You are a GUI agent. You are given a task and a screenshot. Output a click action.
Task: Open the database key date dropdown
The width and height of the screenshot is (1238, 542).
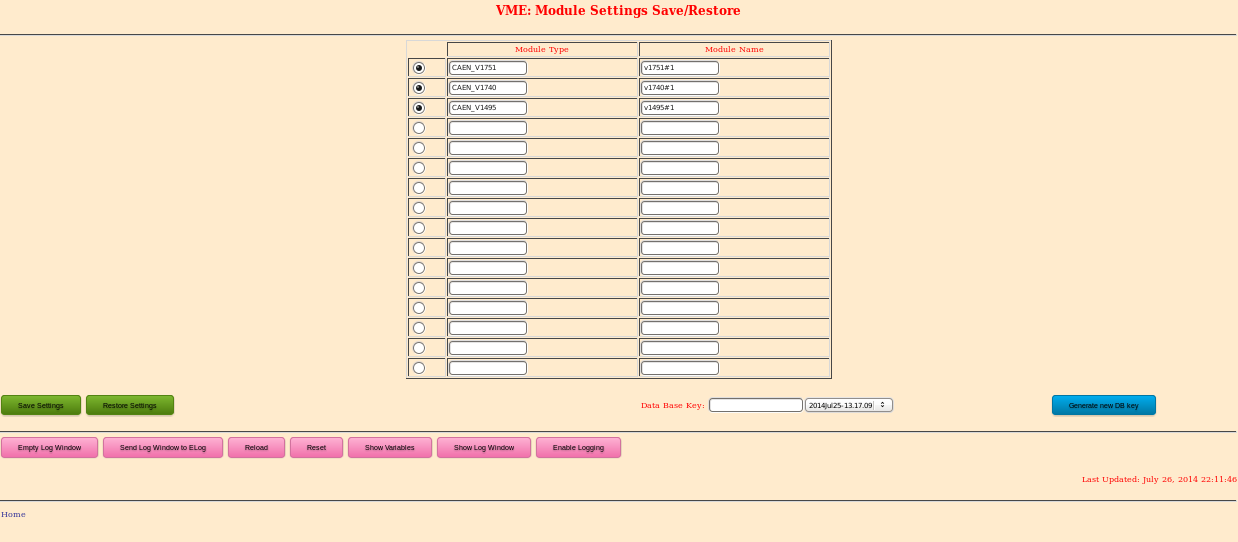(x=848, y=405)
